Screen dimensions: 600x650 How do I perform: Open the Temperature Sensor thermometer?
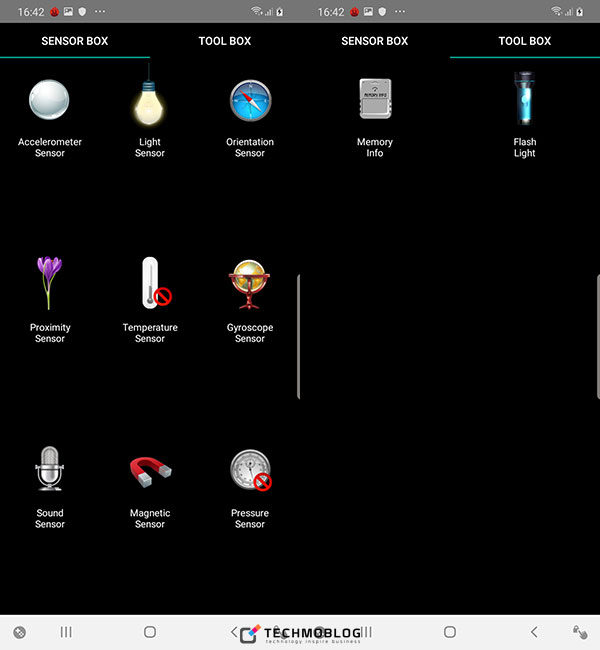coord(151,283)
